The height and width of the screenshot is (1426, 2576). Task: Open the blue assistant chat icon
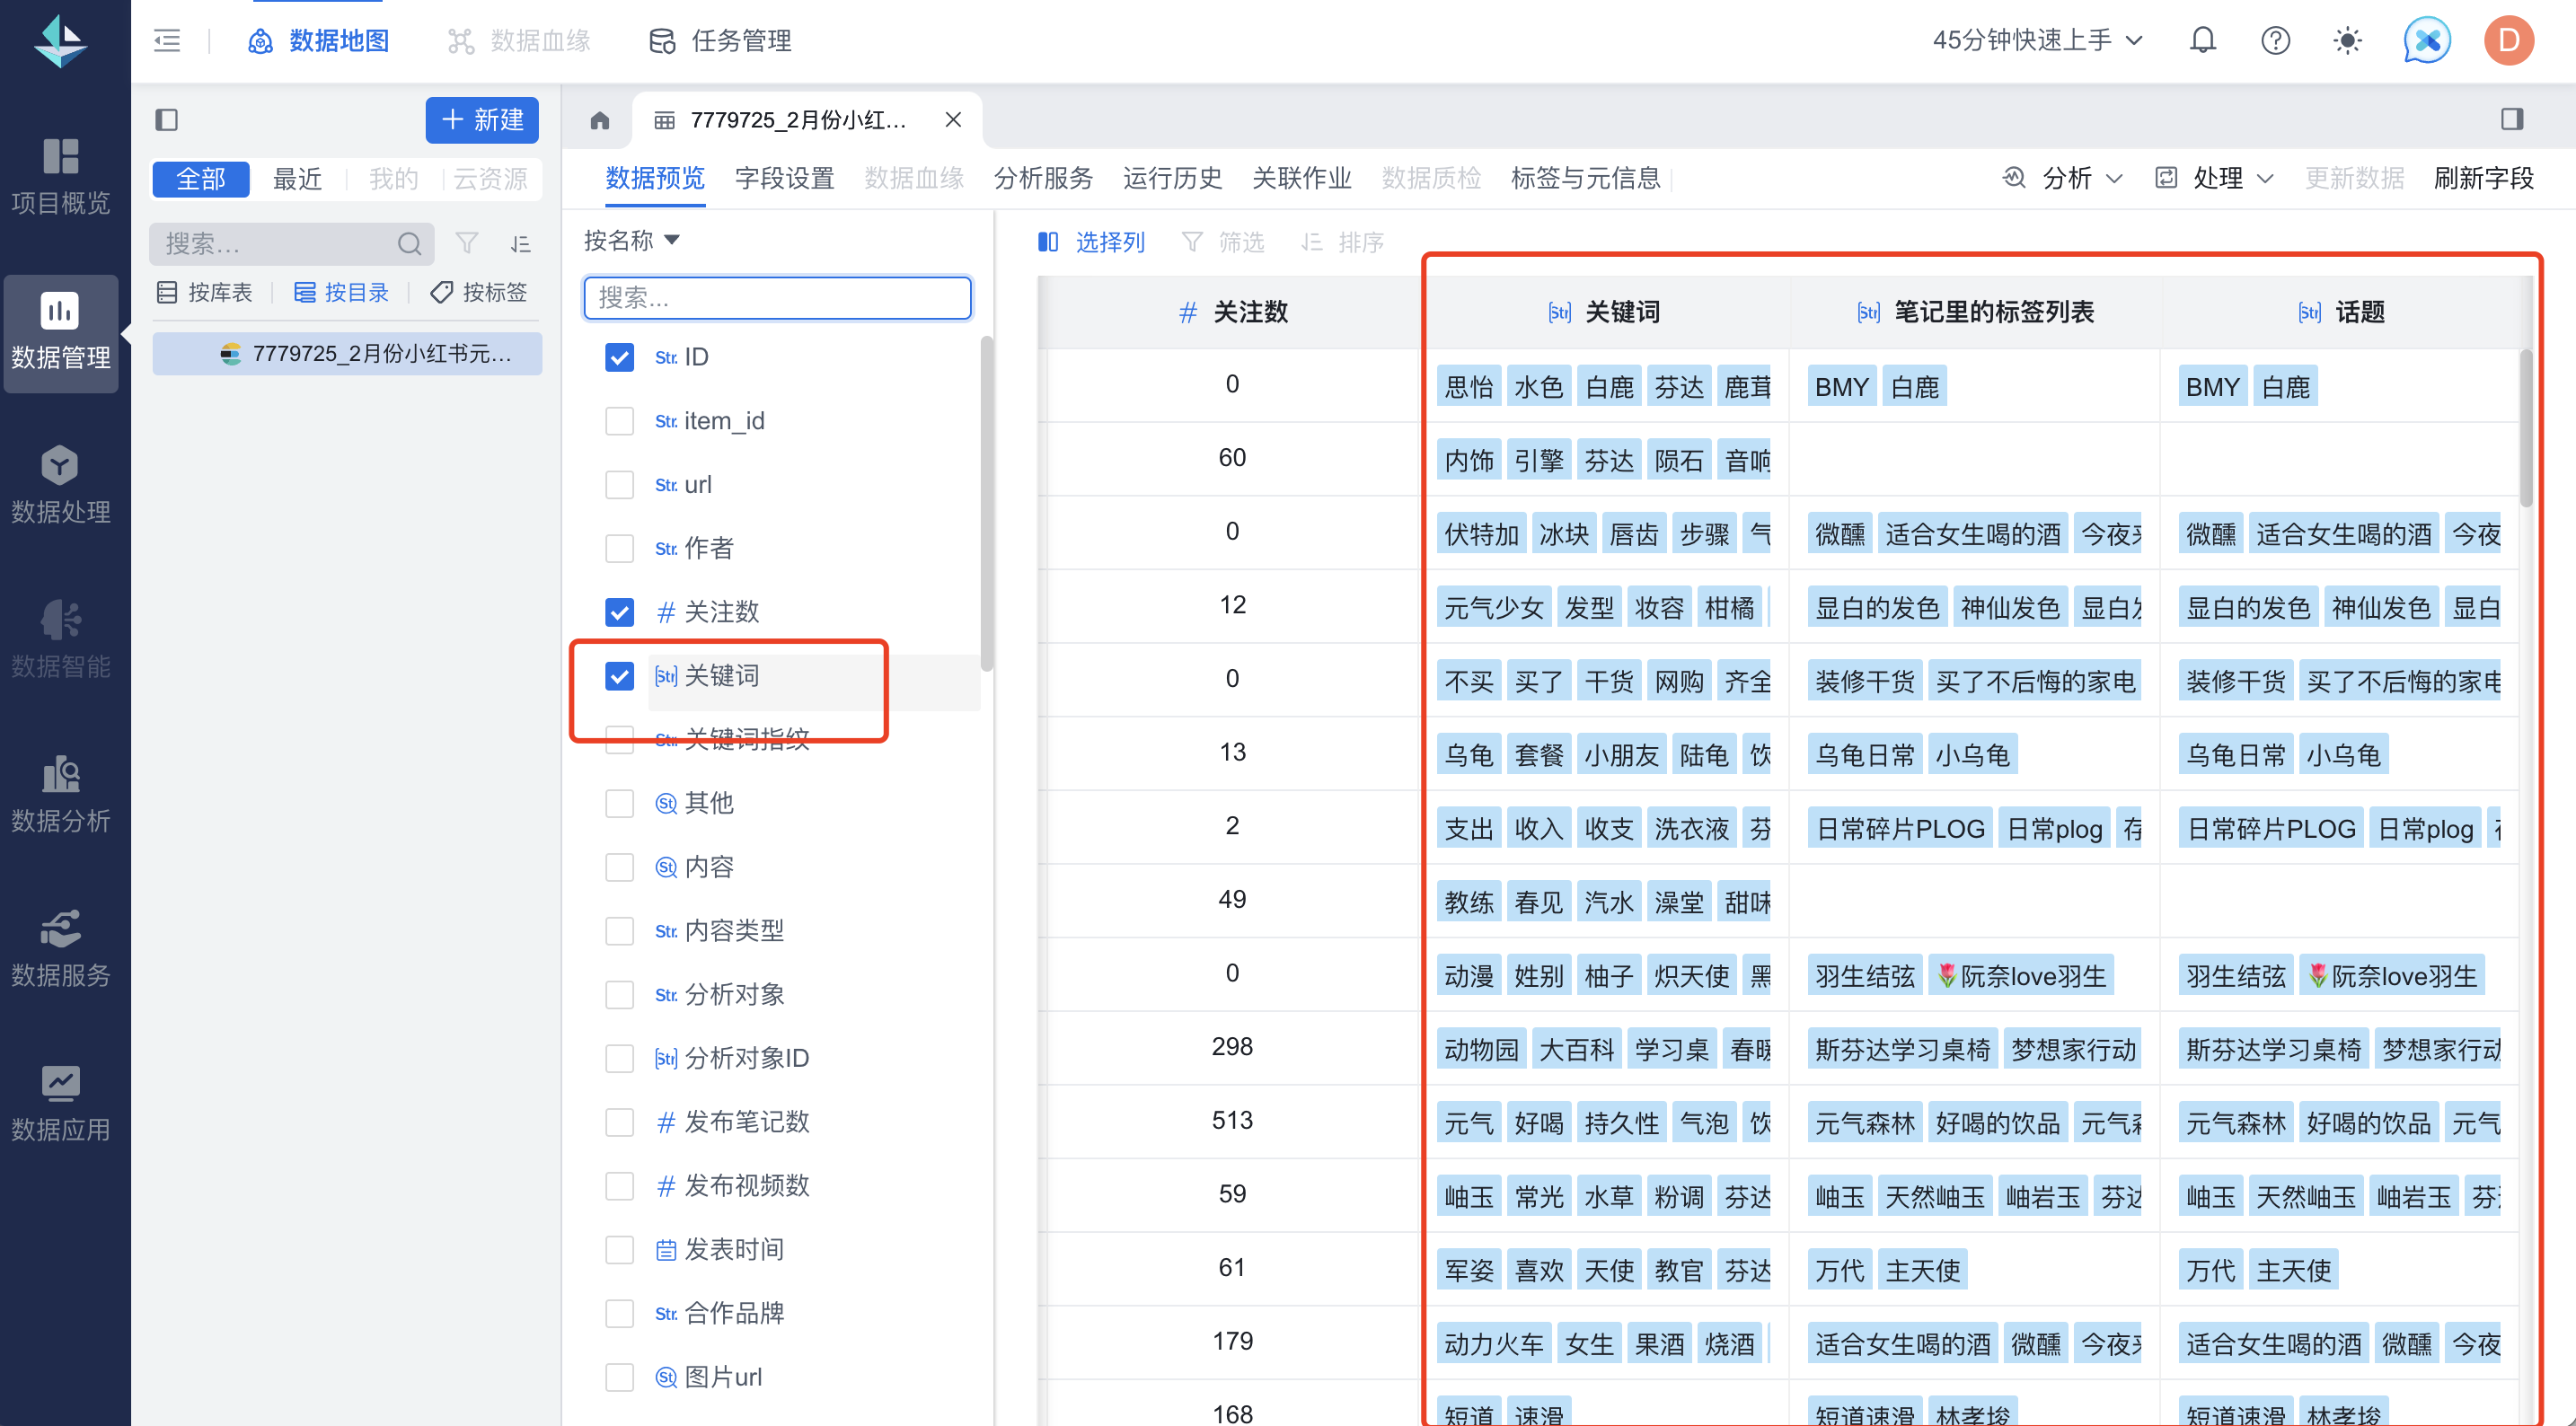[2427, 40]
